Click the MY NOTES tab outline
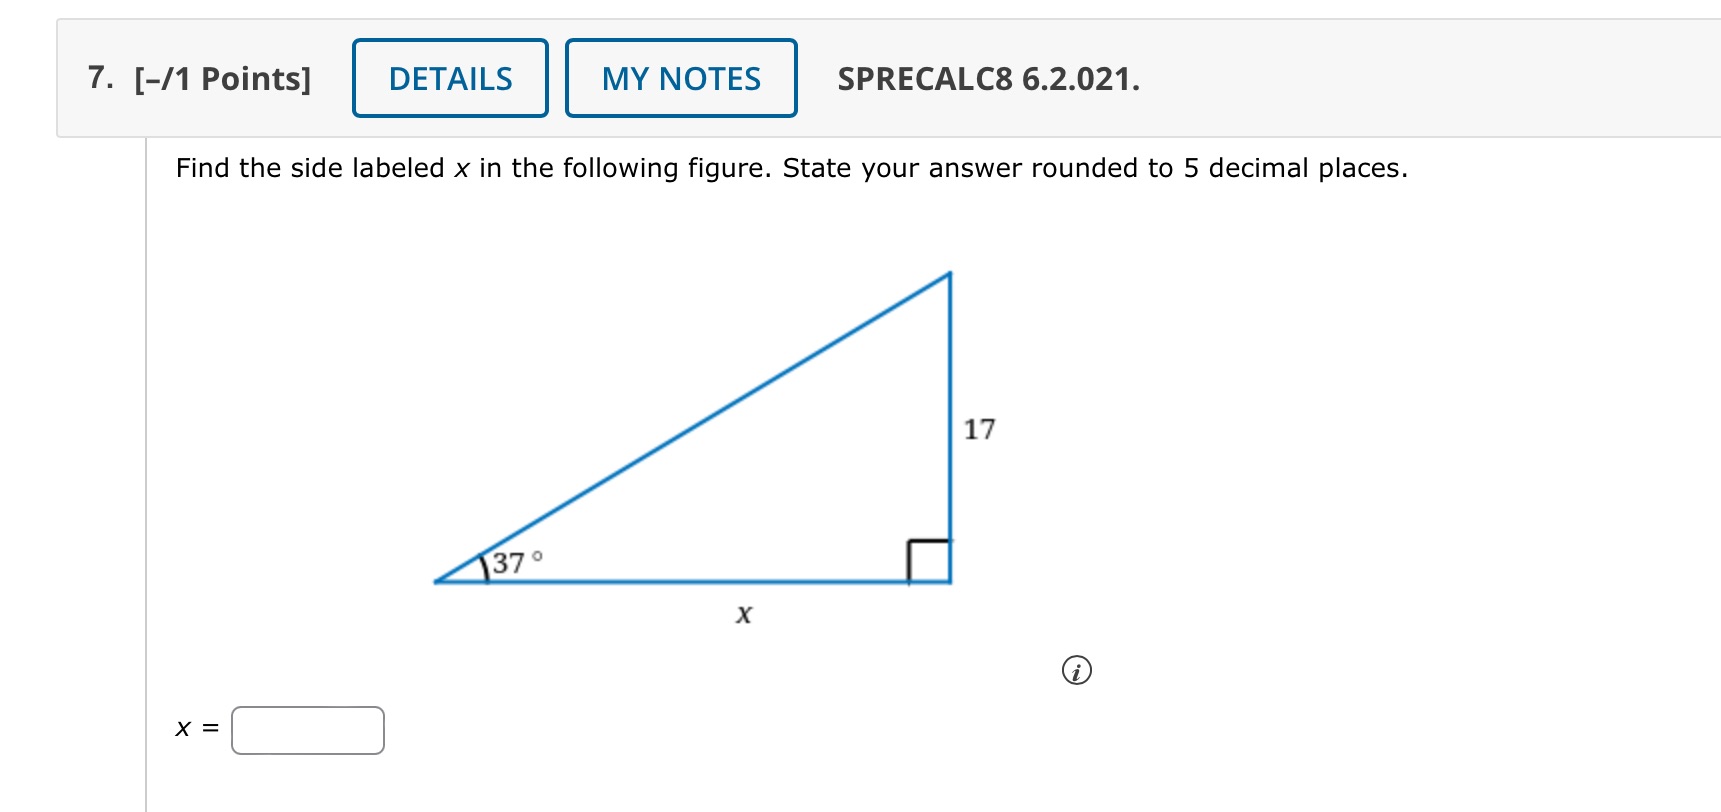1721x812 pixels. 680,79
